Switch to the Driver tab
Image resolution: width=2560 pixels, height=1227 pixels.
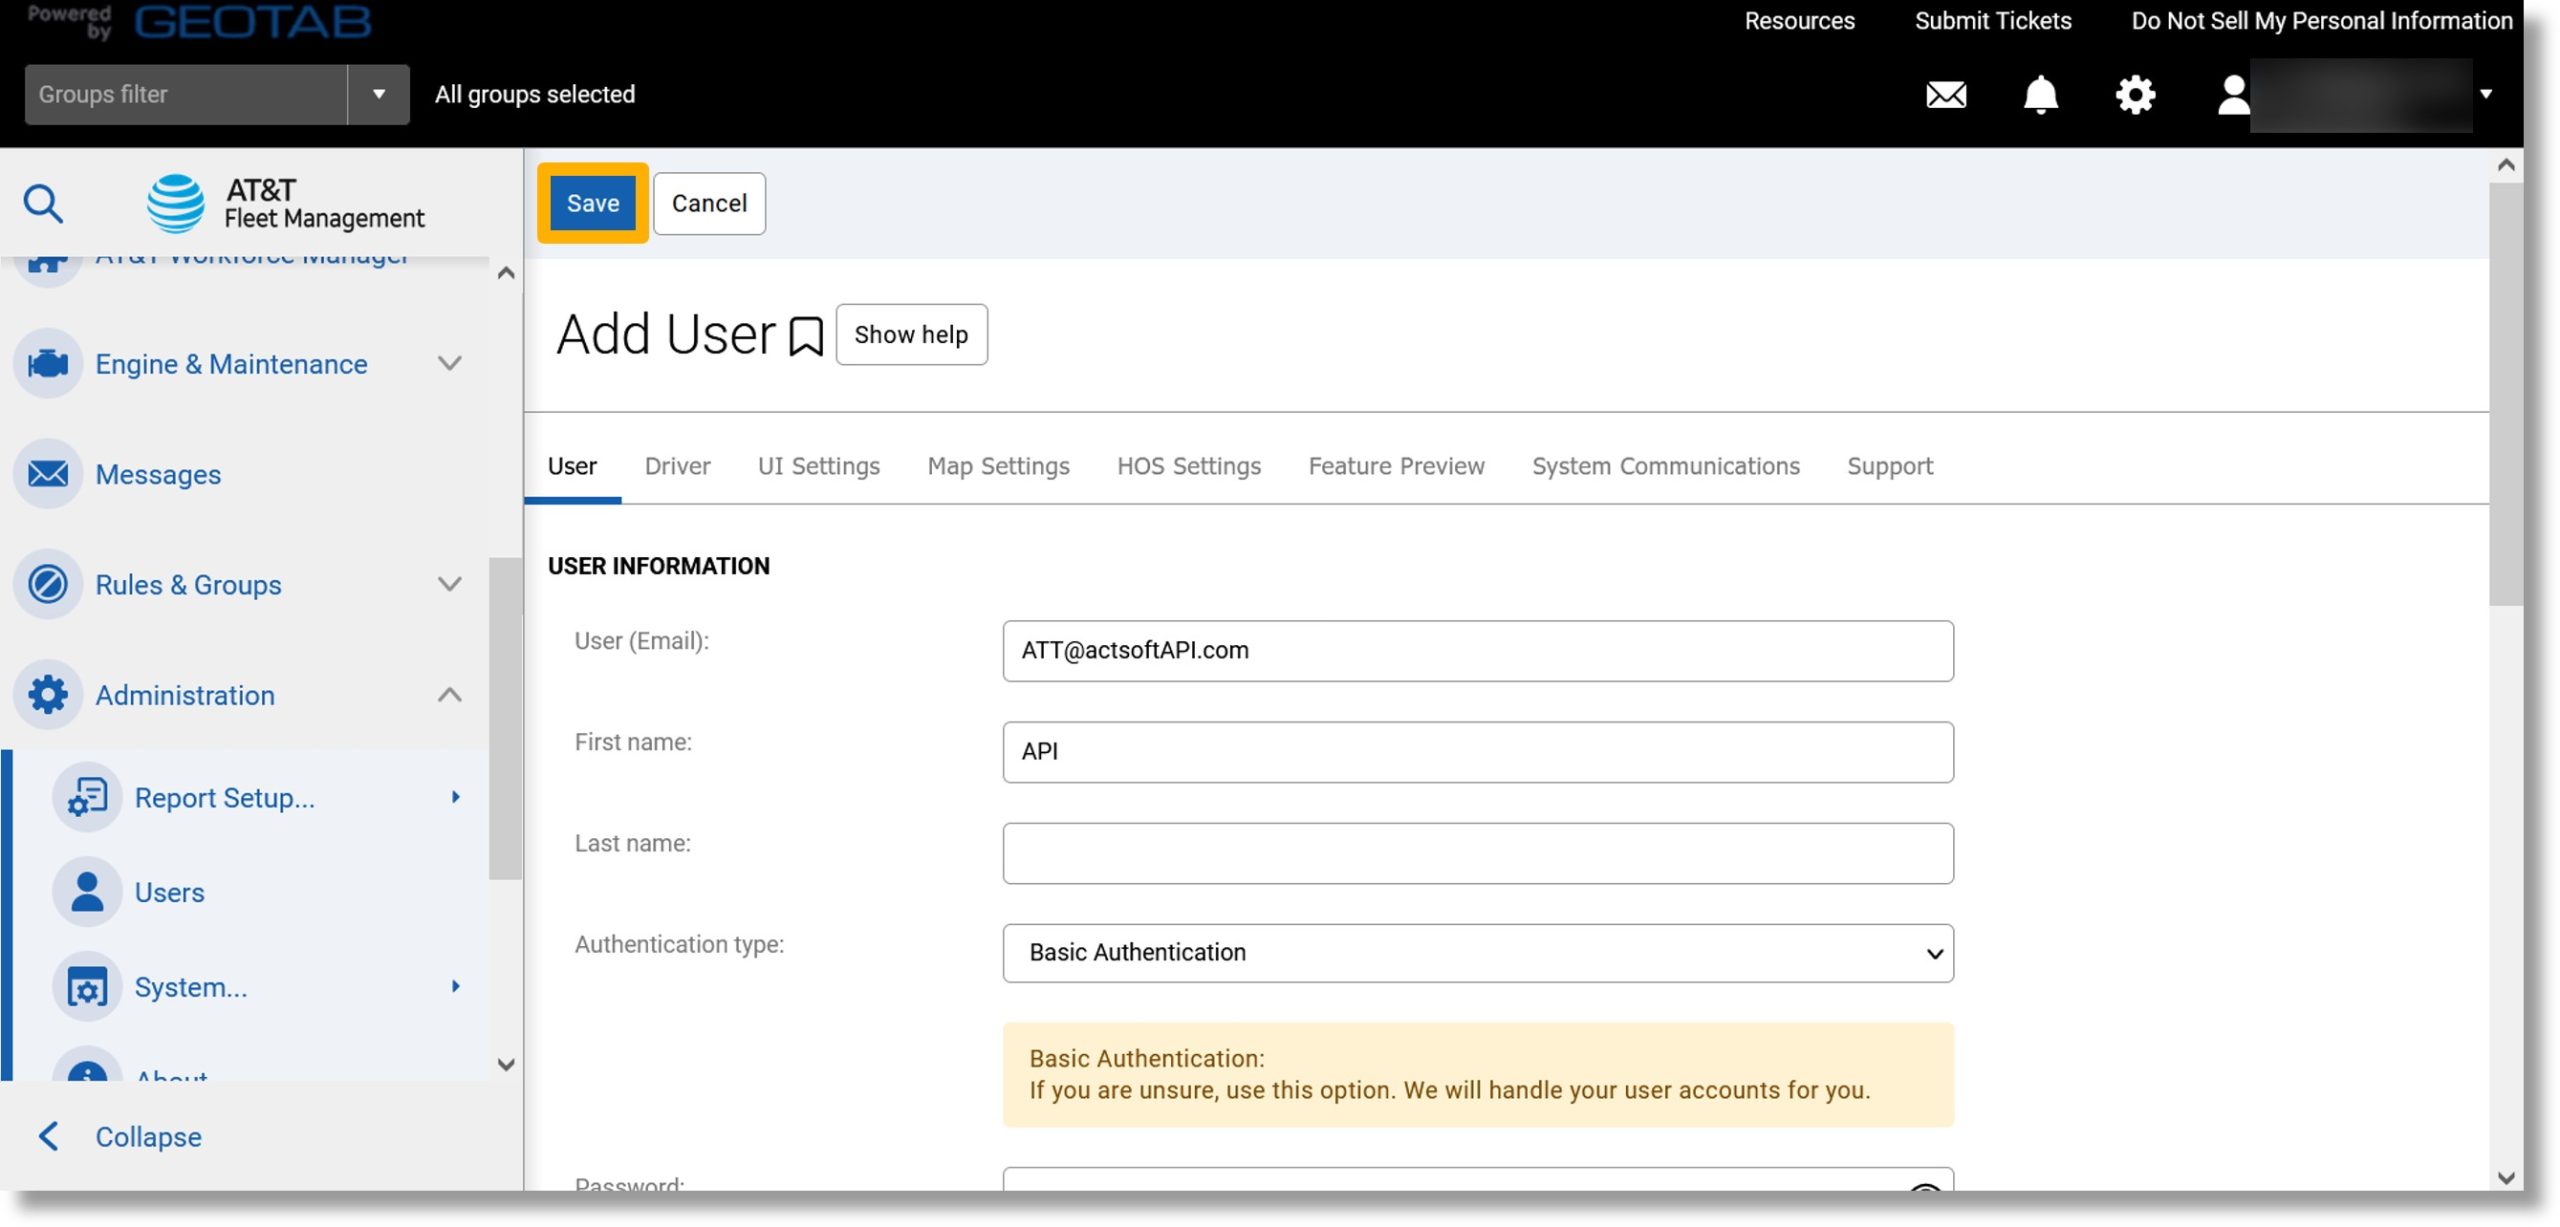click(x=677, y=466)
